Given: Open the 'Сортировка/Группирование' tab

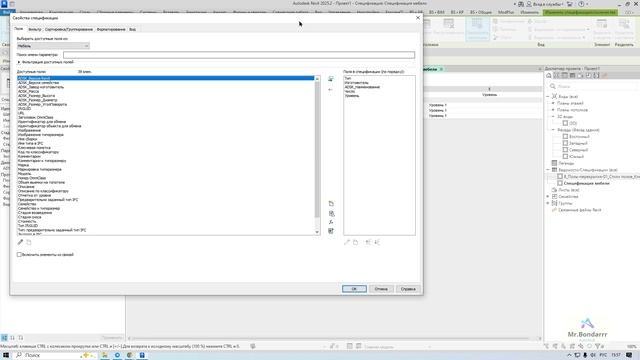Looking at the screenshot, I should coord(69,29).
